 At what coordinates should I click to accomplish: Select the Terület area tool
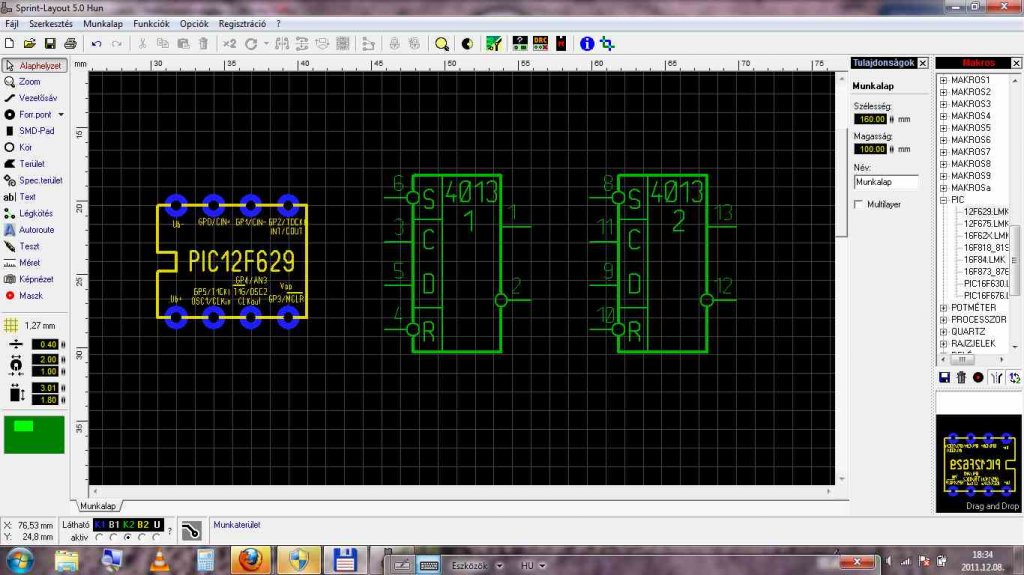point(25,163)
